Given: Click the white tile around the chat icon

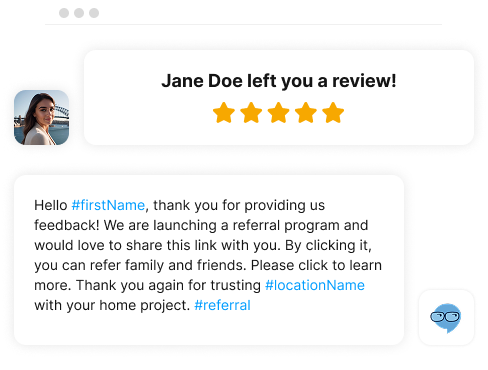Looking at the screenshot, I should 446,317.
